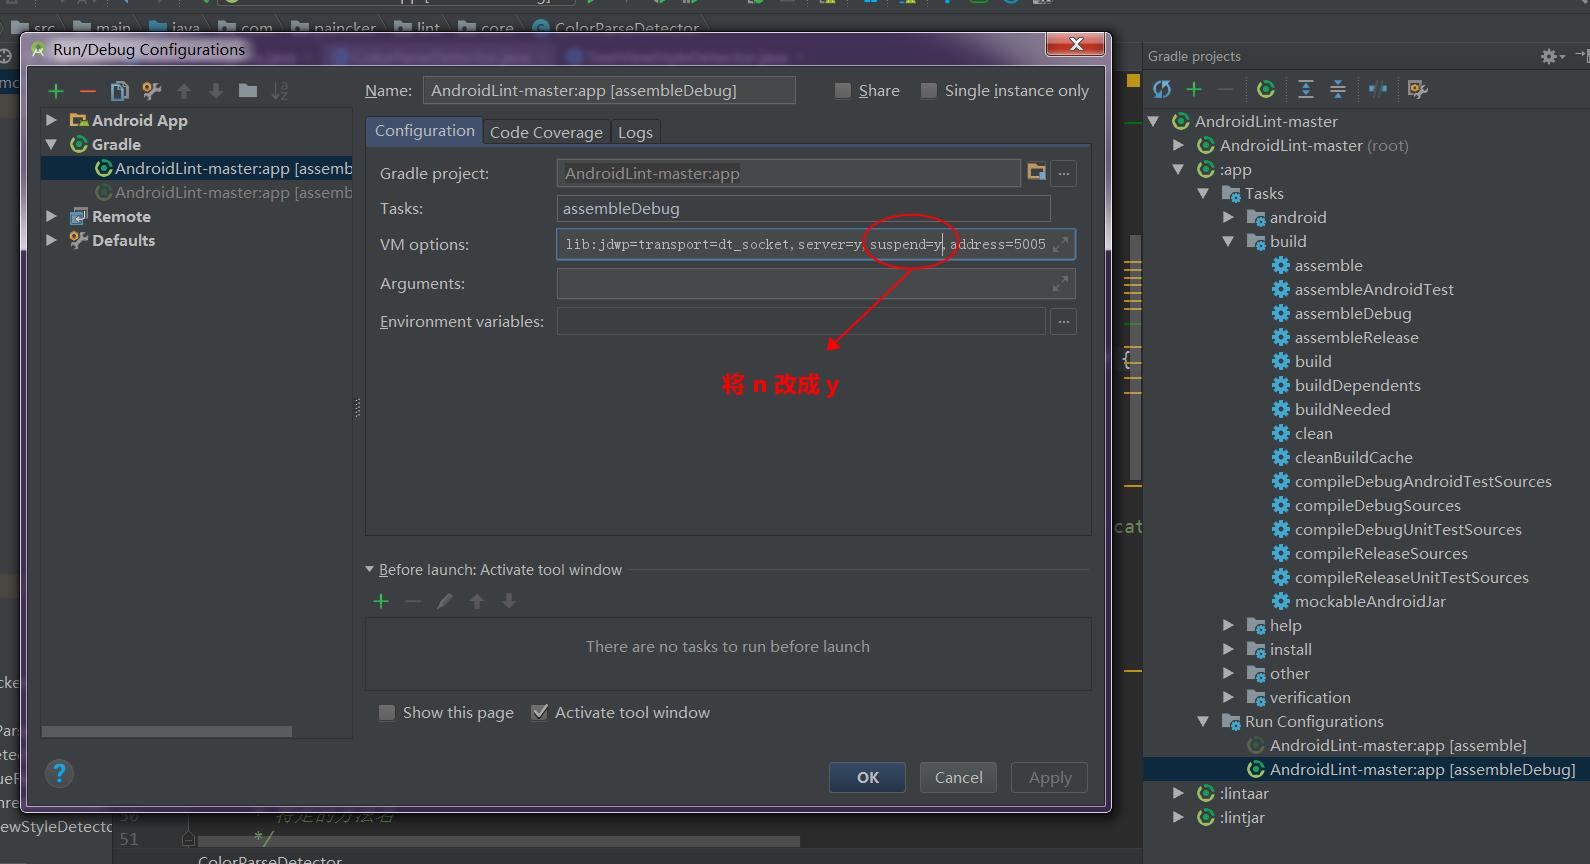1590x864 pixels.
Task: Click OK to save the configuration
Action: tap(867, 778)
